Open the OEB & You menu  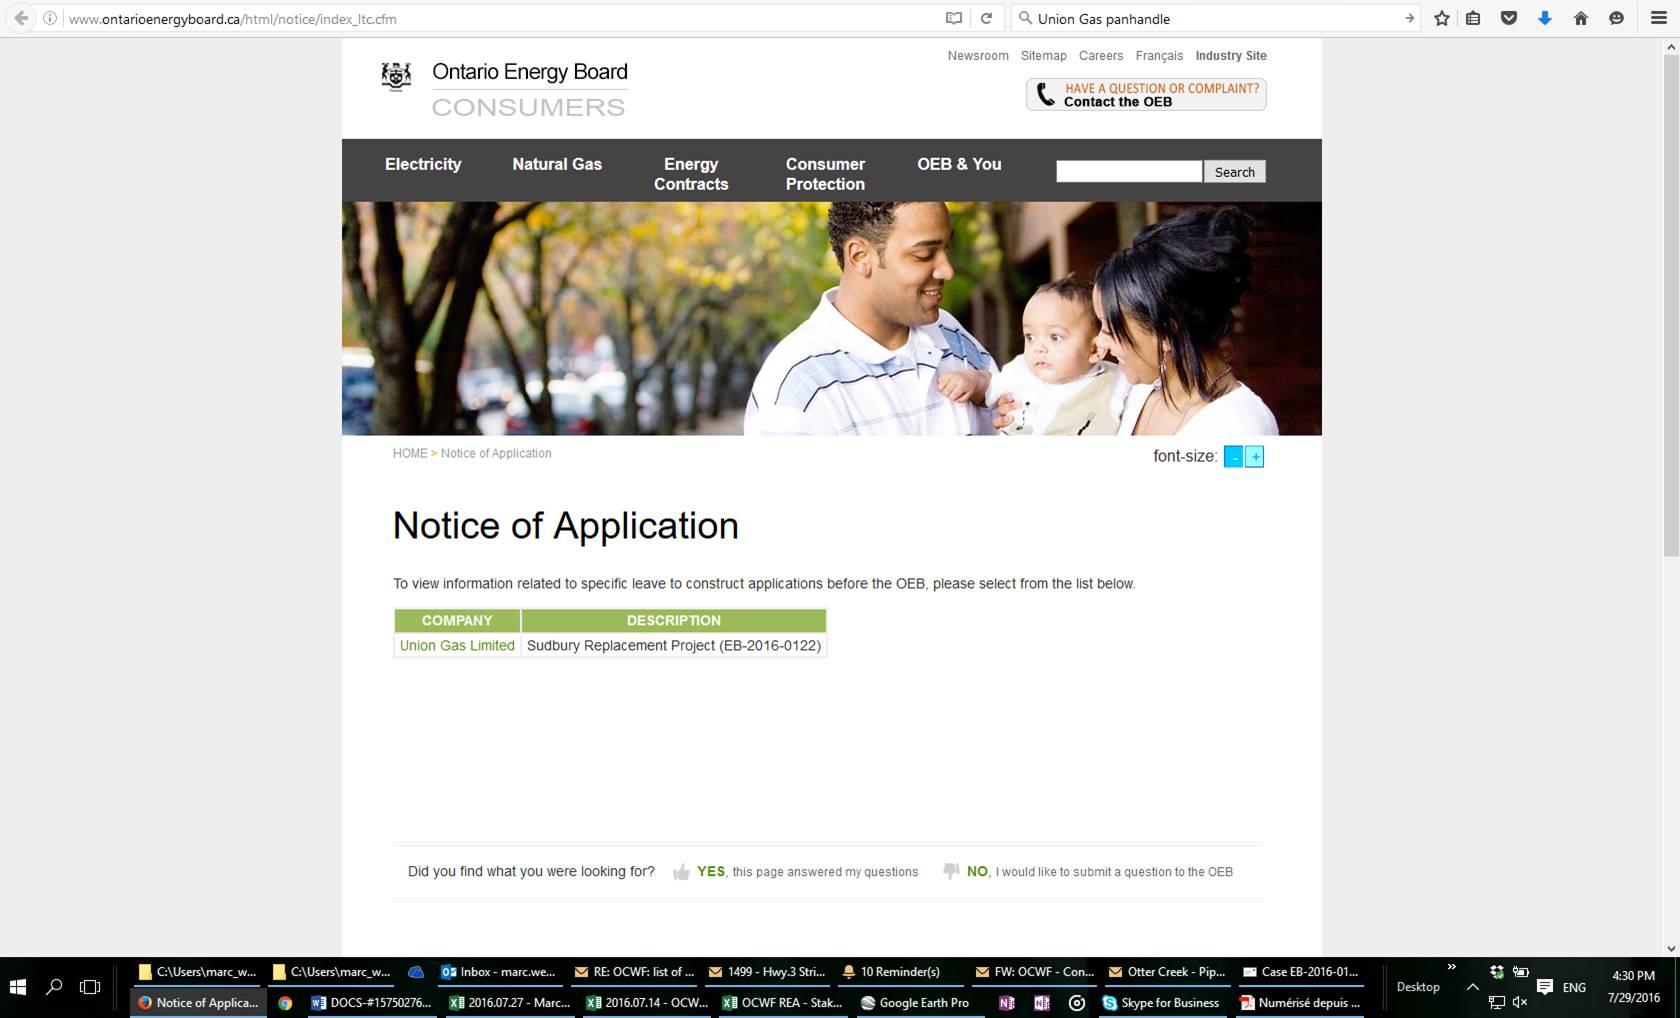[959, 164]
